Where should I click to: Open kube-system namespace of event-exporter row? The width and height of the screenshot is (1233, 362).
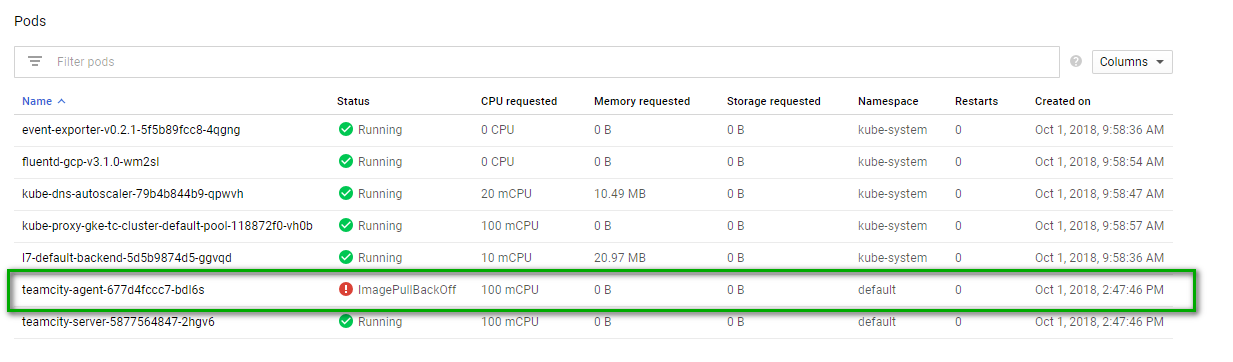[x=892, y=130]
